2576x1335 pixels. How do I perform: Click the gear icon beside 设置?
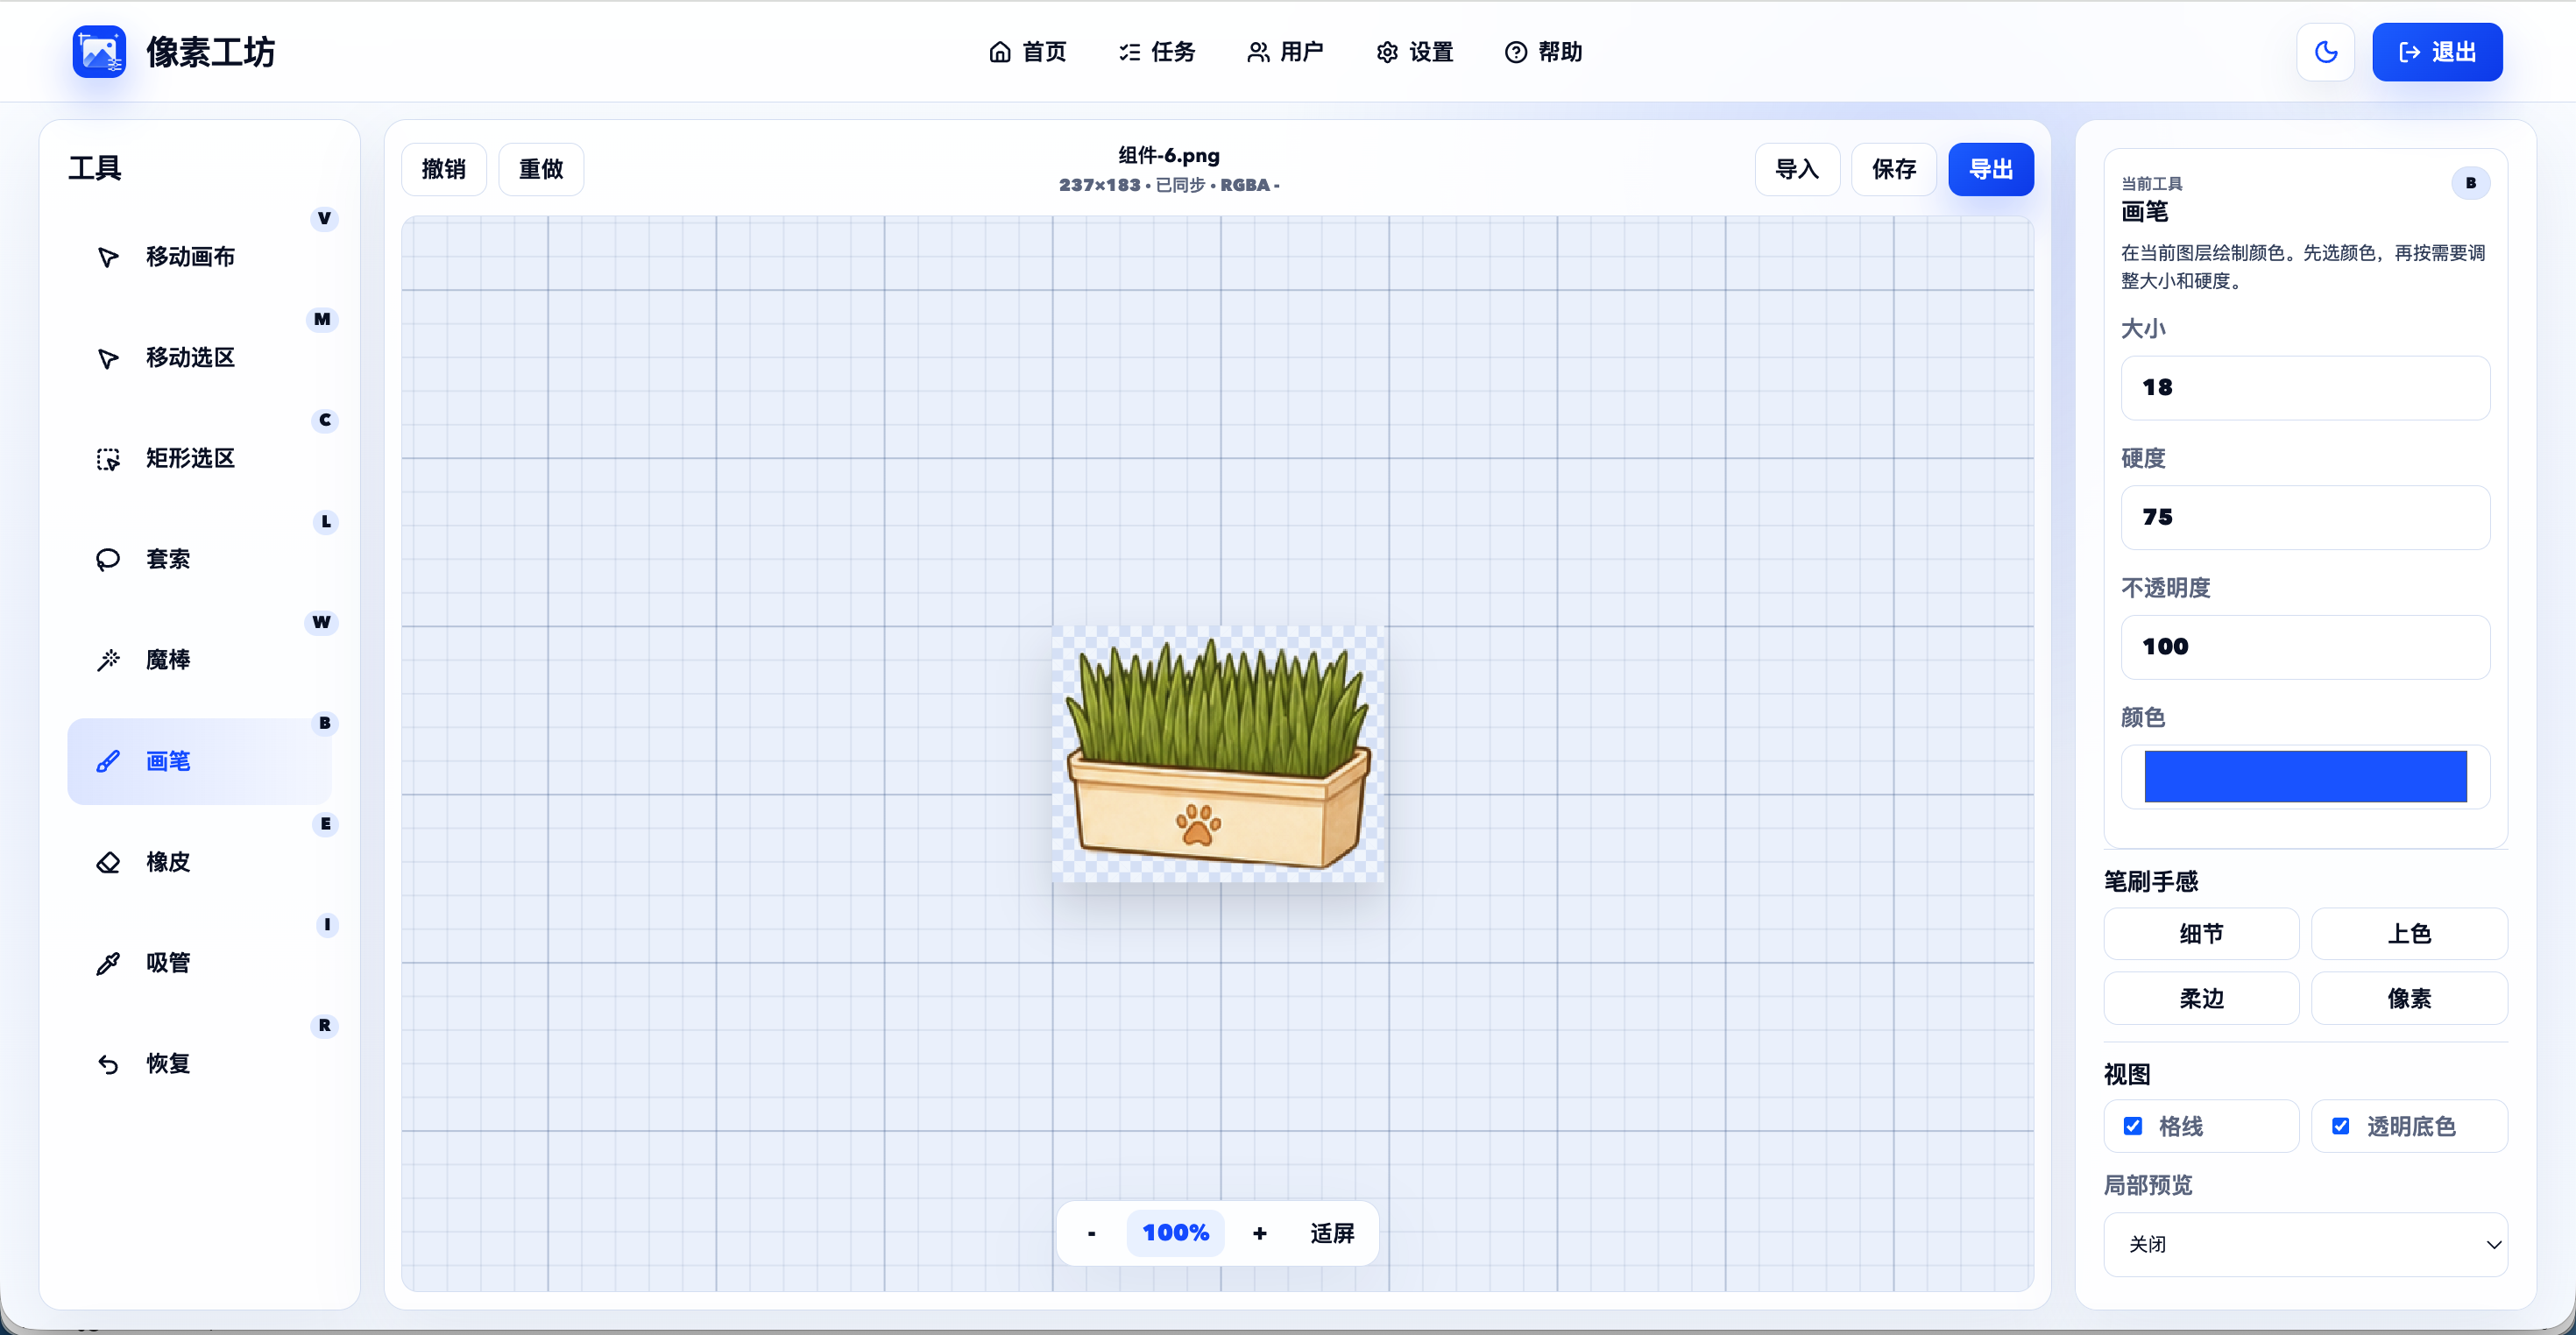[x=1387, y=52]
